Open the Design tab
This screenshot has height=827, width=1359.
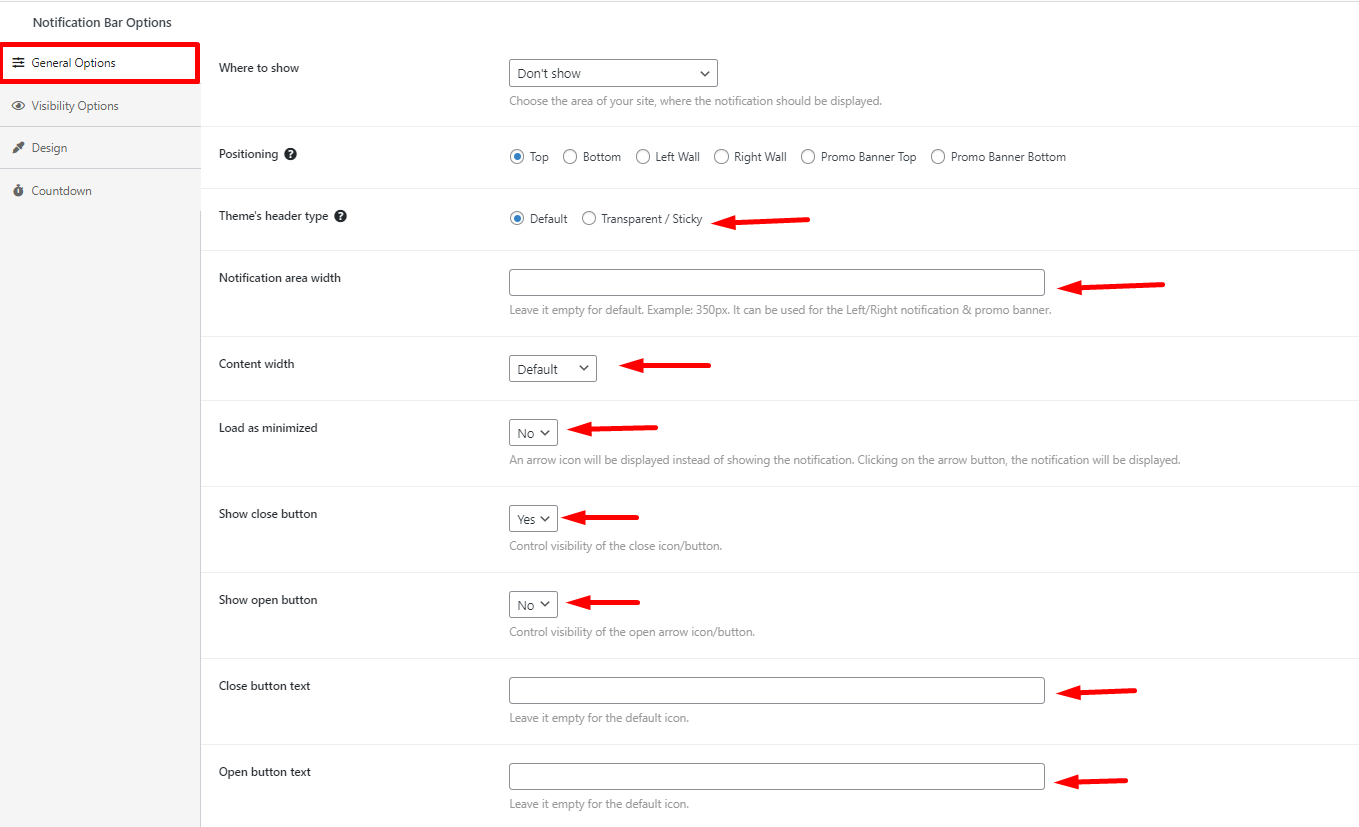pos(50,148)
